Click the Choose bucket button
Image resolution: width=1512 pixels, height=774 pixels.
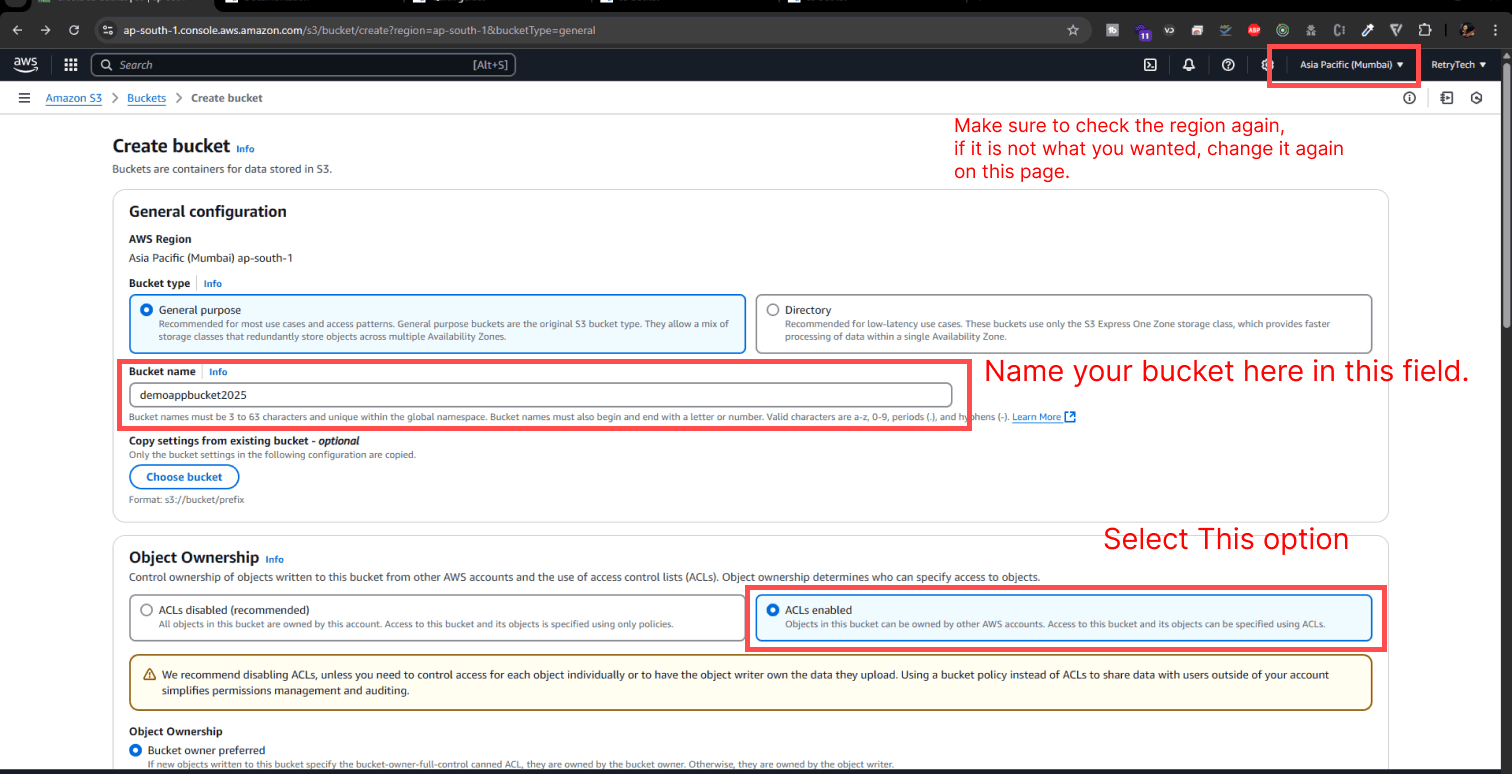click(x=184, y=476)
